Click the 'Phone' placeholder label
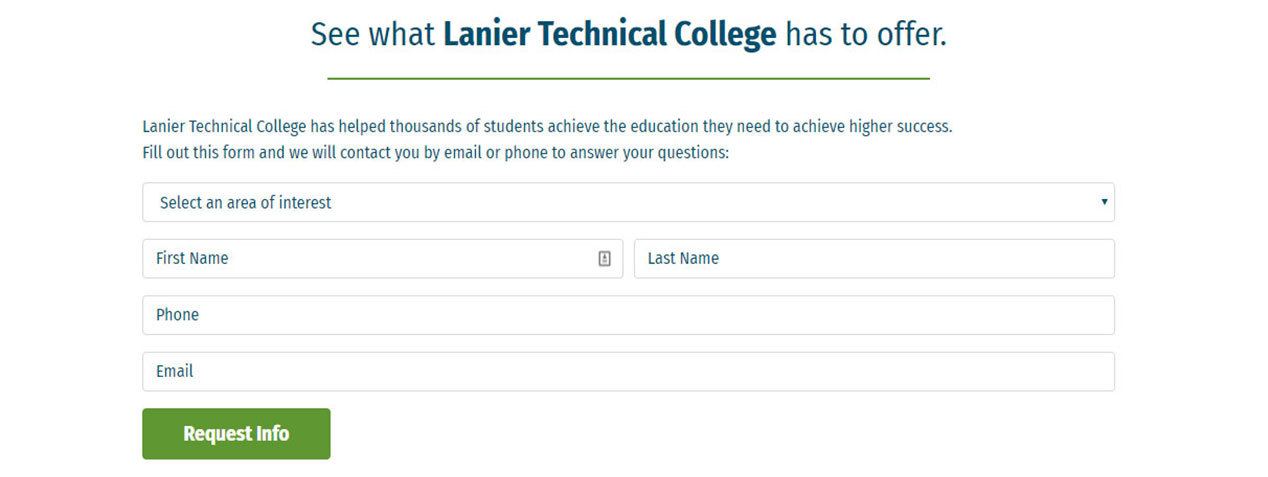1268x477 pixels. click(177, 315)
